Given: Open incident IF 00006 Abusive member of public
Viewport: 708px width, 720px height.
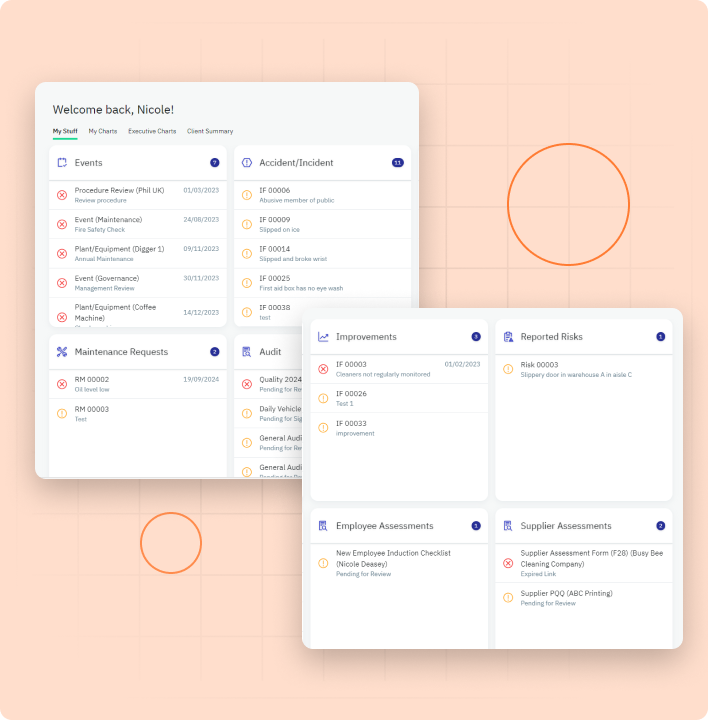Looking at the screenshot, I should [x=322, y=195].
